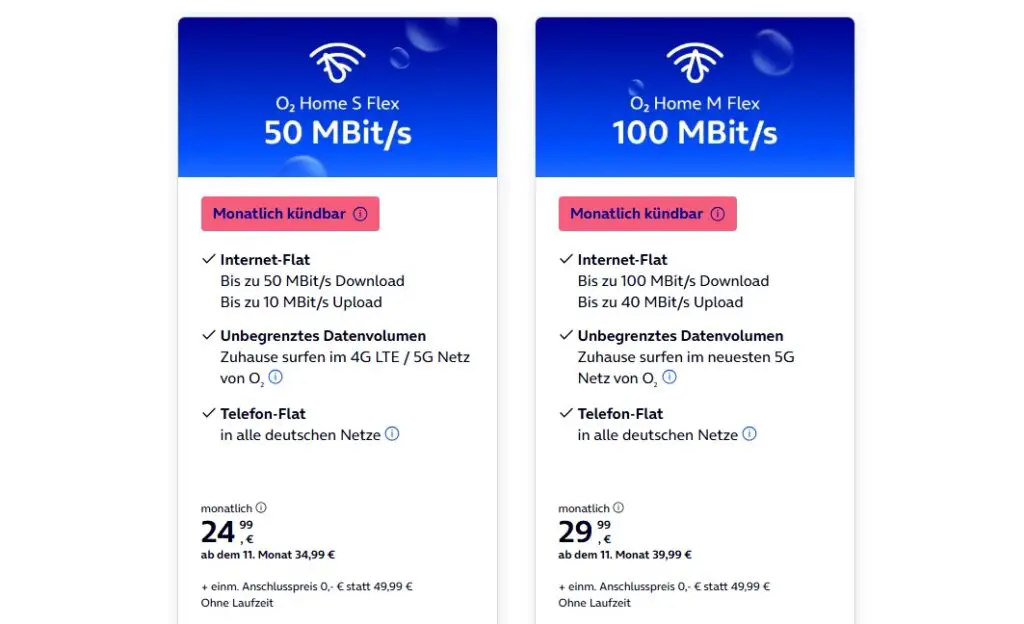Click checkmark beside Unbegrenztes Datenvolumen in M Flex
Screen dimensions: 1024x624
coord(565,336)
